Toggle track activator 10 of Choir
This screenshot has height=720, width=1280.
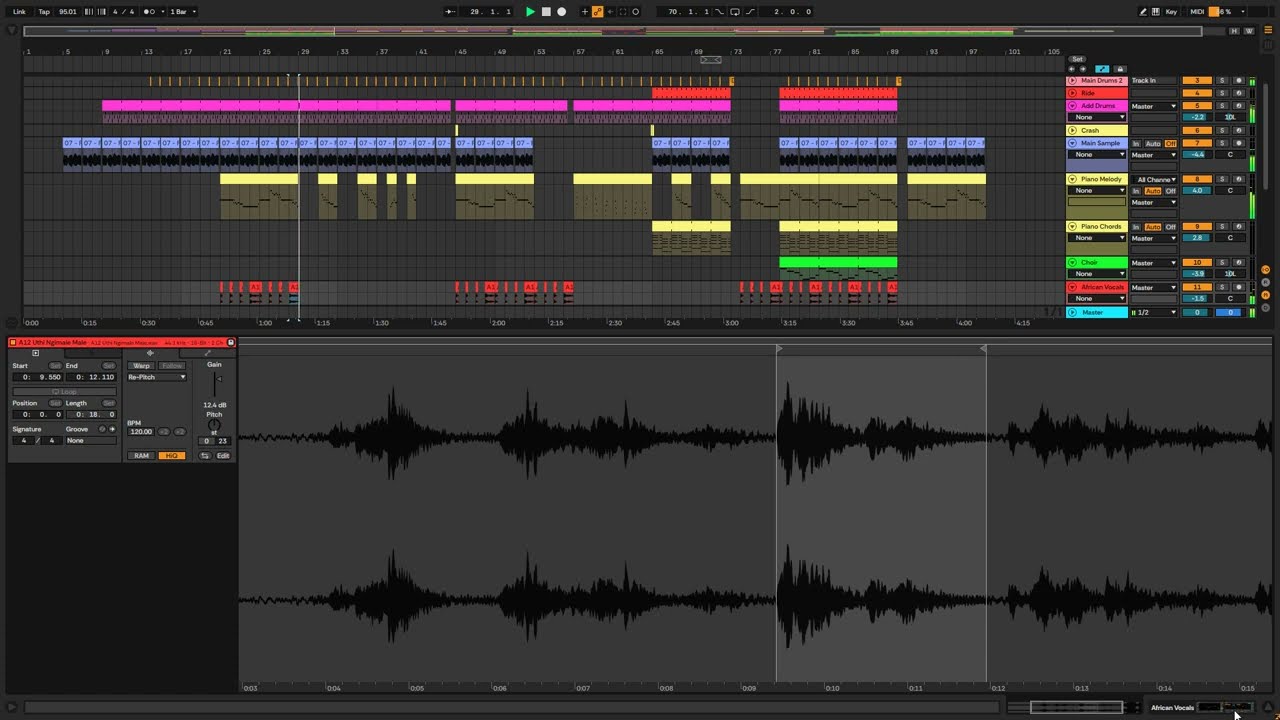click(1197, 263)
